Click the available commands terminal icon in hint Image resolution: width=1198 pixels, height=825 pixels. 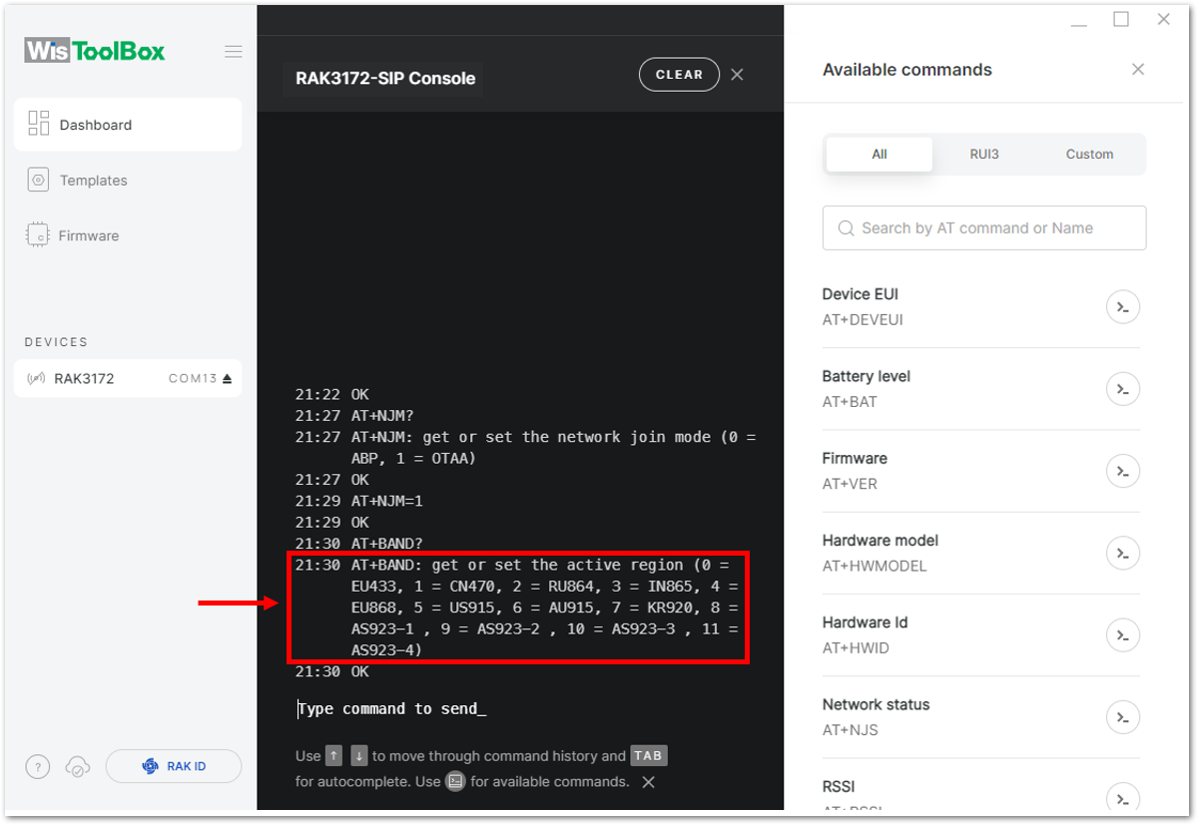tap(455, 781)
